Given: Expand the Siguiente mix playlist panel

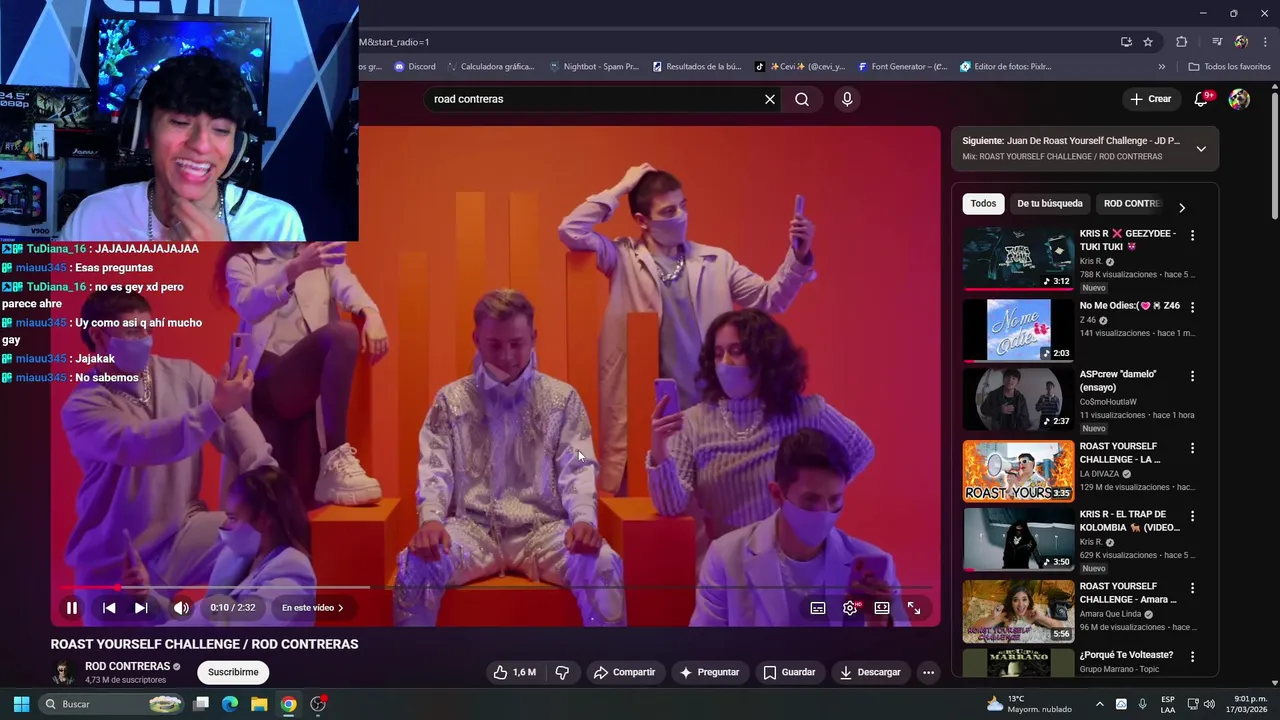Looking at the screenshot, I should 1201,149.
